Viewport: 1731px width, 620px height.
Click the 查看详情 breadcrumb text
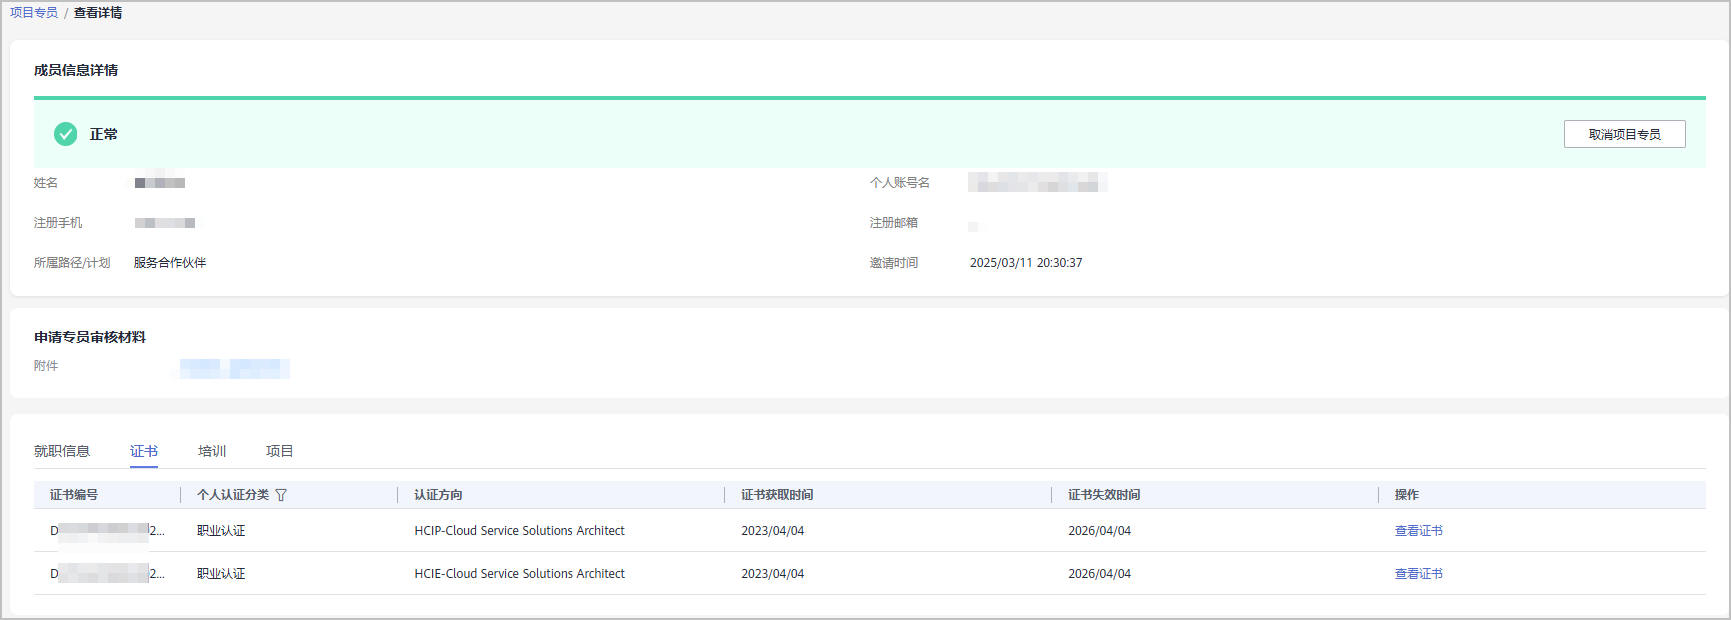coord(98,13)
